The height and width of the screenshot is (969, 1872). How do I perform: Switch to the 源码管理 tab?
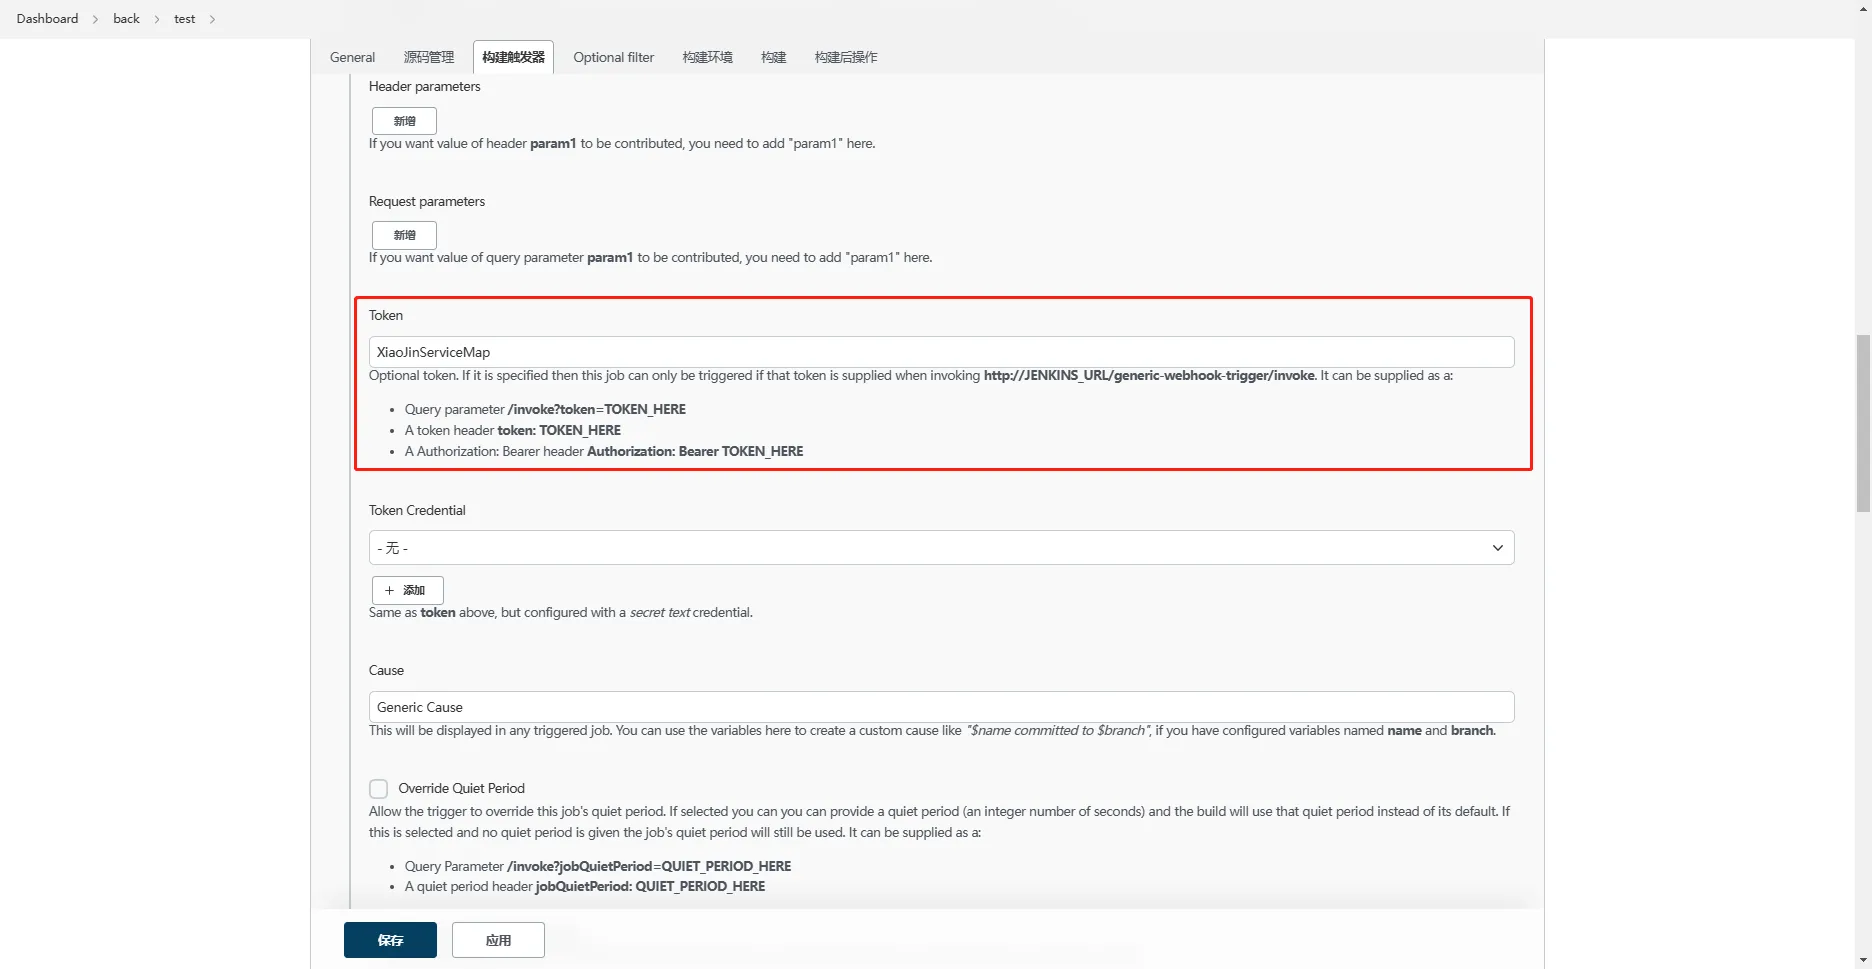(x=428, y=57)
